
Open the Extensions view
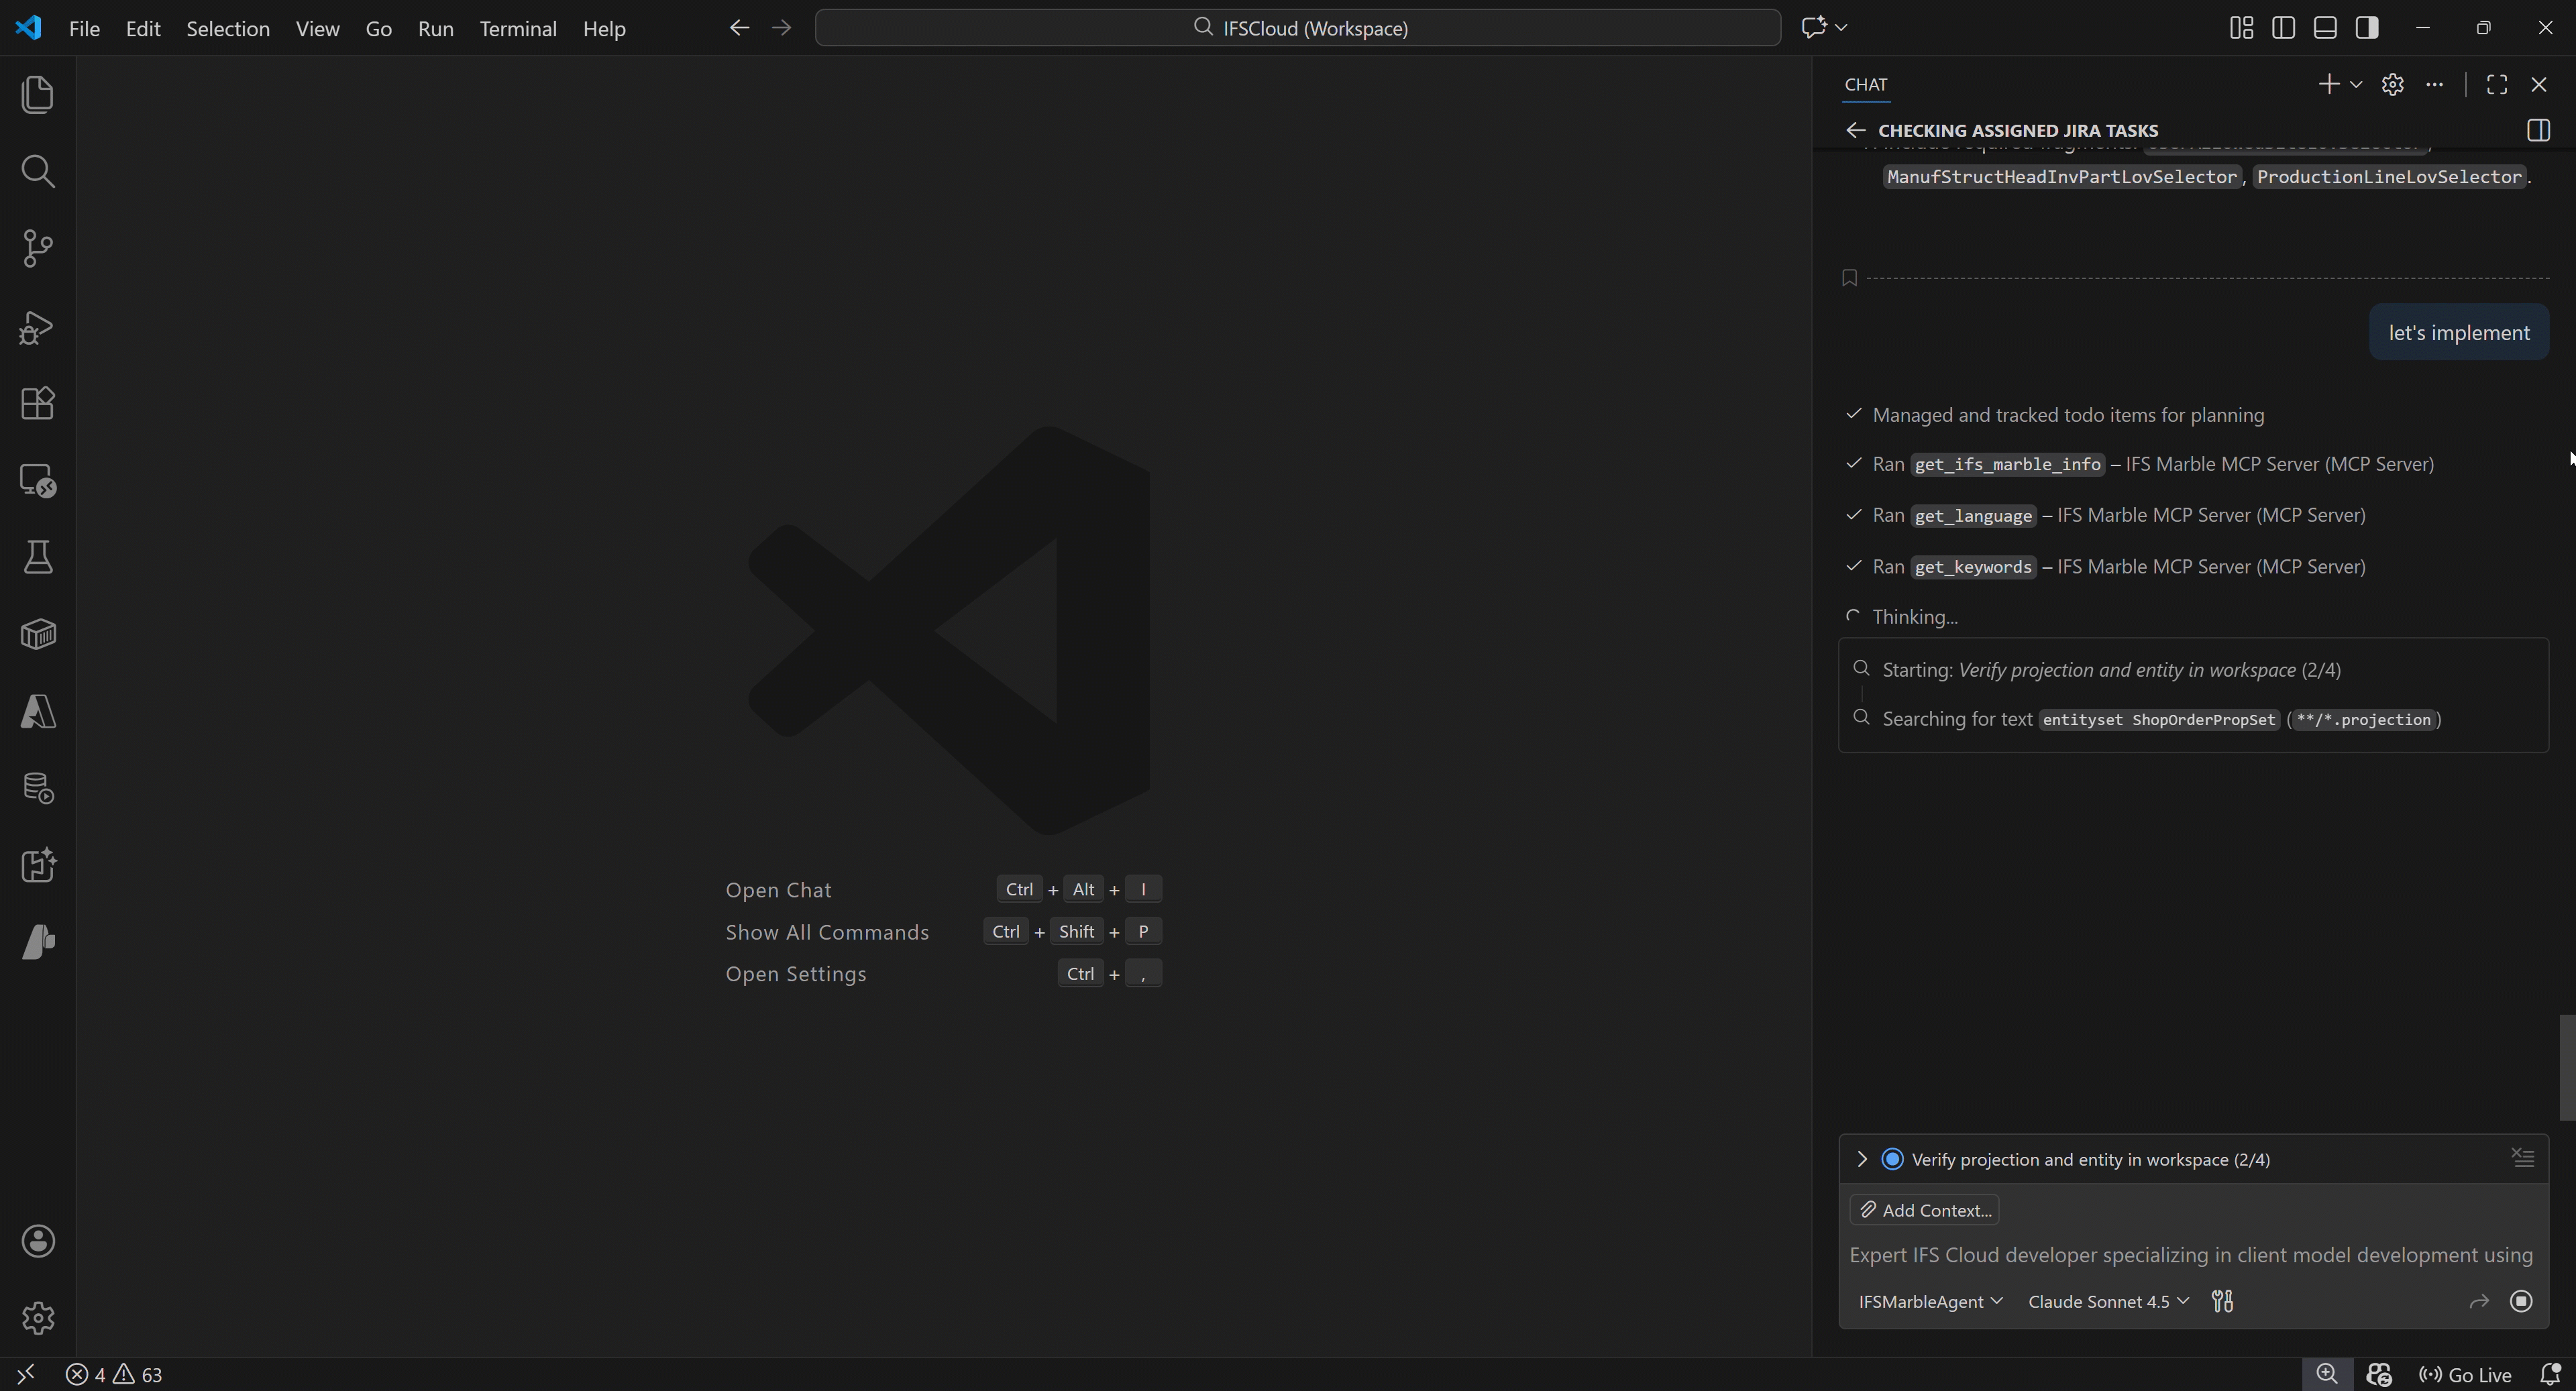(38, 403)
